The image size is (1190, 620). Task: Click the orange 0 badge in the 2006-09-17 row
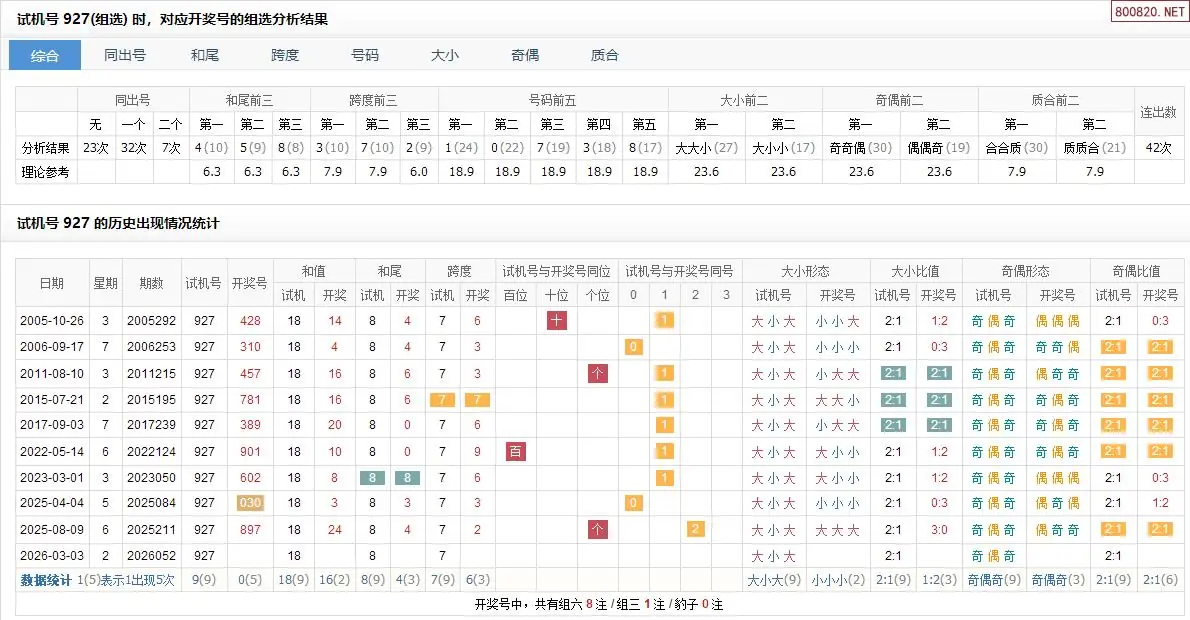click(633, 347)
